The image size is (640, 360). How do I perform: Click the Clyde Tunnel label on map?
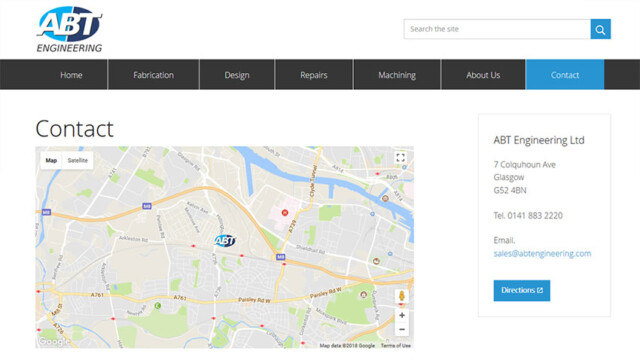point(313,181)
